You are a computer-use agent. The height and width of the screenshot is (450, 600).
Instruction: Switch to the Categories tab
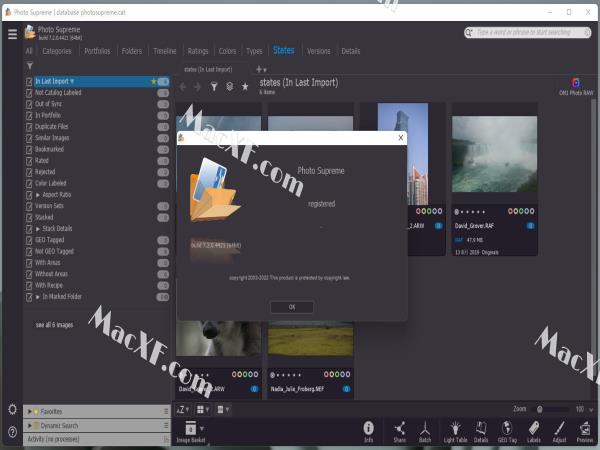pyautogui.click(x=57, y=51)
